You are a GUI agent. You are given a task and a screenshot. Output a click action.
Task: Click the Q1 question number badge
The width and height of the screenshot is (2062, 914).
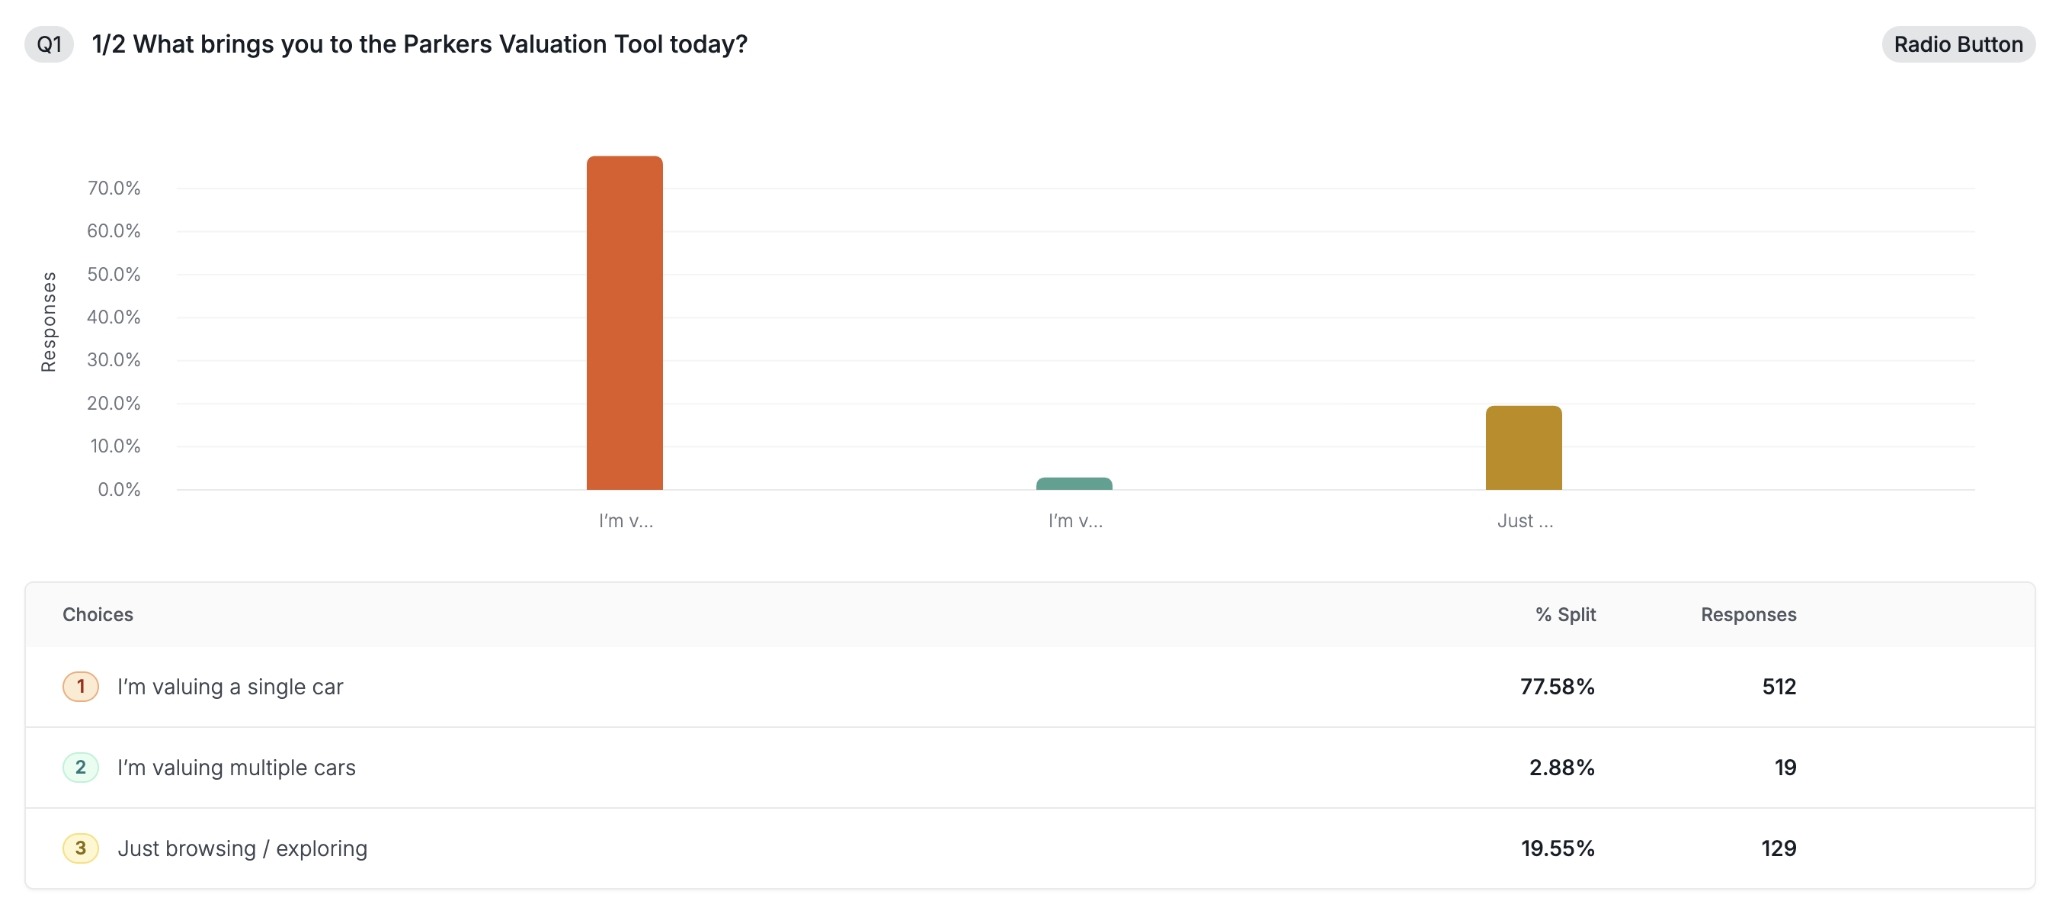(49, 45)
